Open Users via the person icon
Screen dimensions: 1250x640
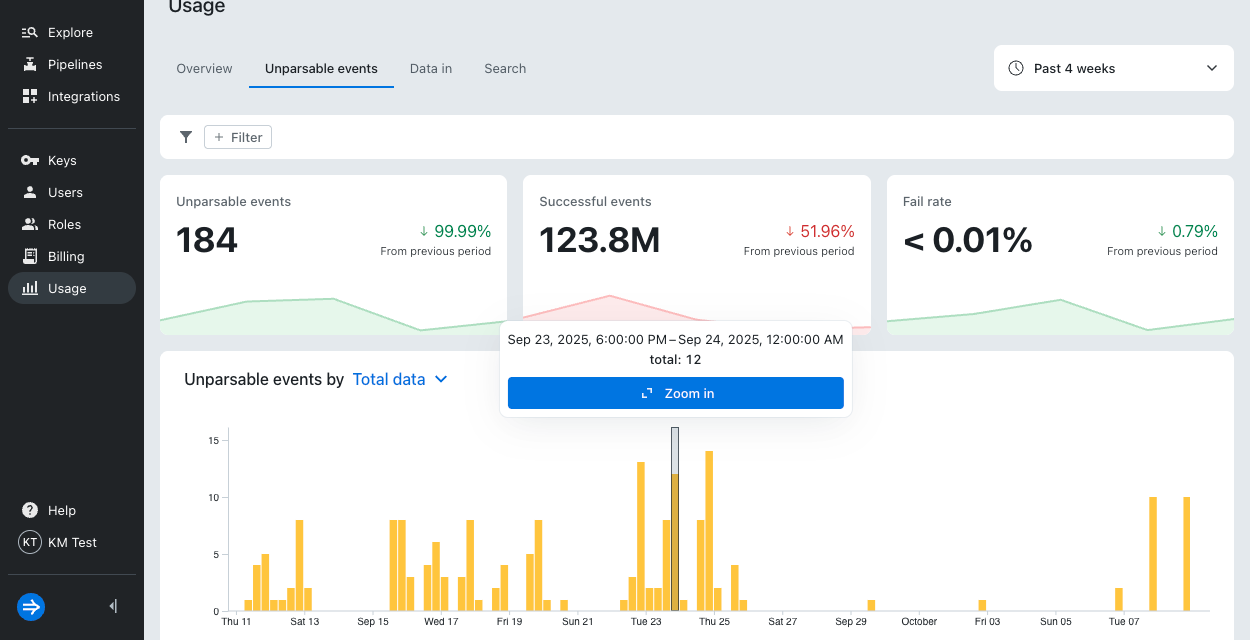(30, 193)
